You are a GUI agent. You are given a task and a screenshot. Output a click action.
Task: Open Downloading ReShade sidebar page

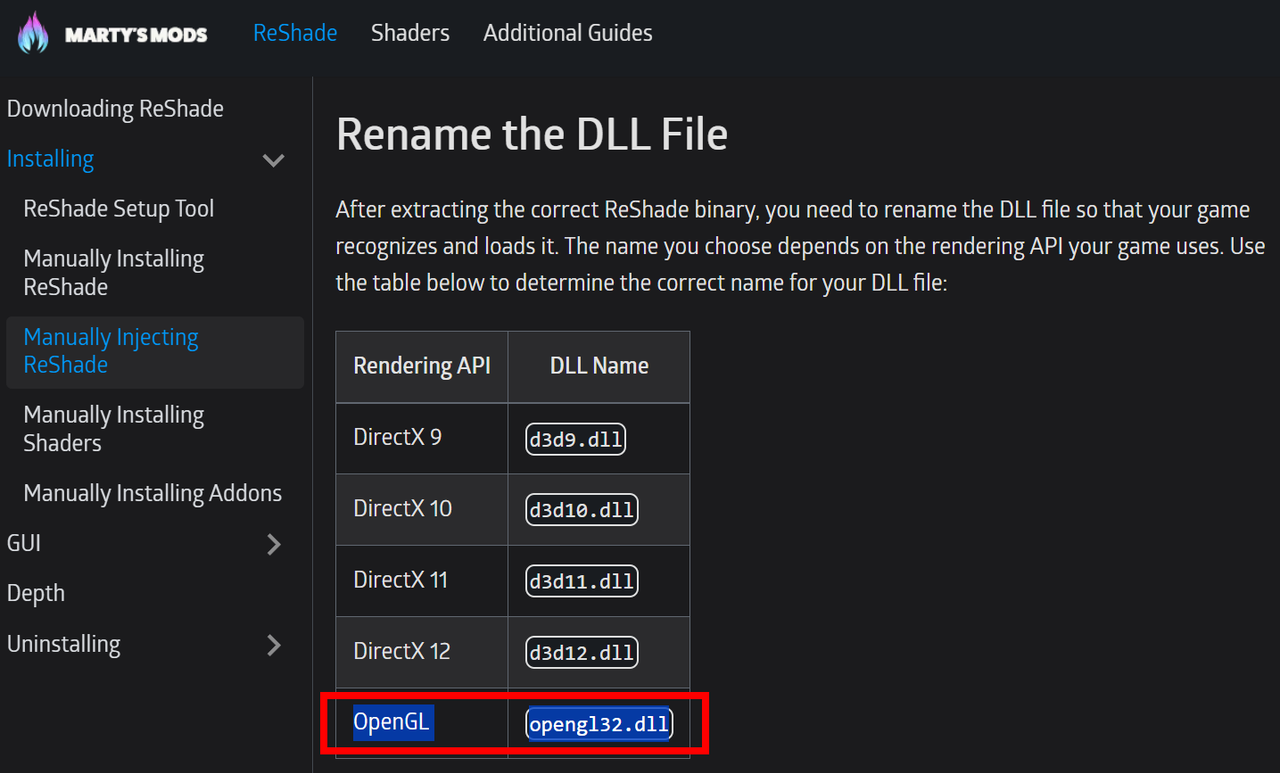115,109
